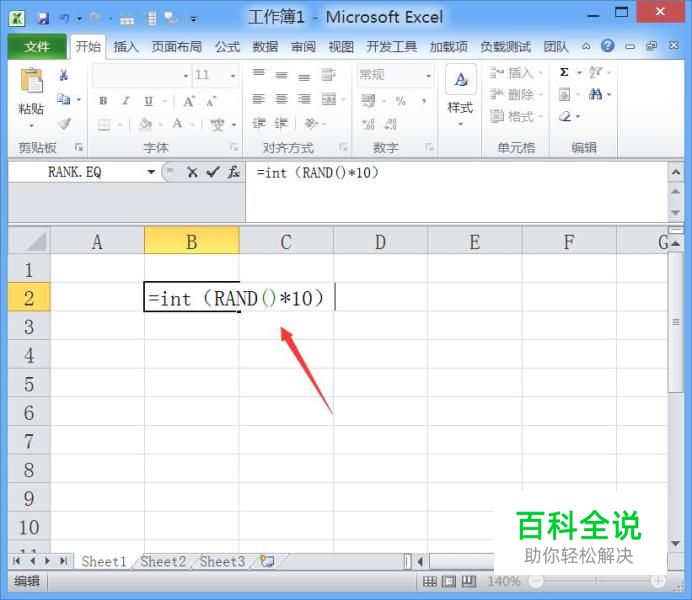Toggle Align Text Left
Viewport: 692px width, 600px height.
(x=258, y=99)
